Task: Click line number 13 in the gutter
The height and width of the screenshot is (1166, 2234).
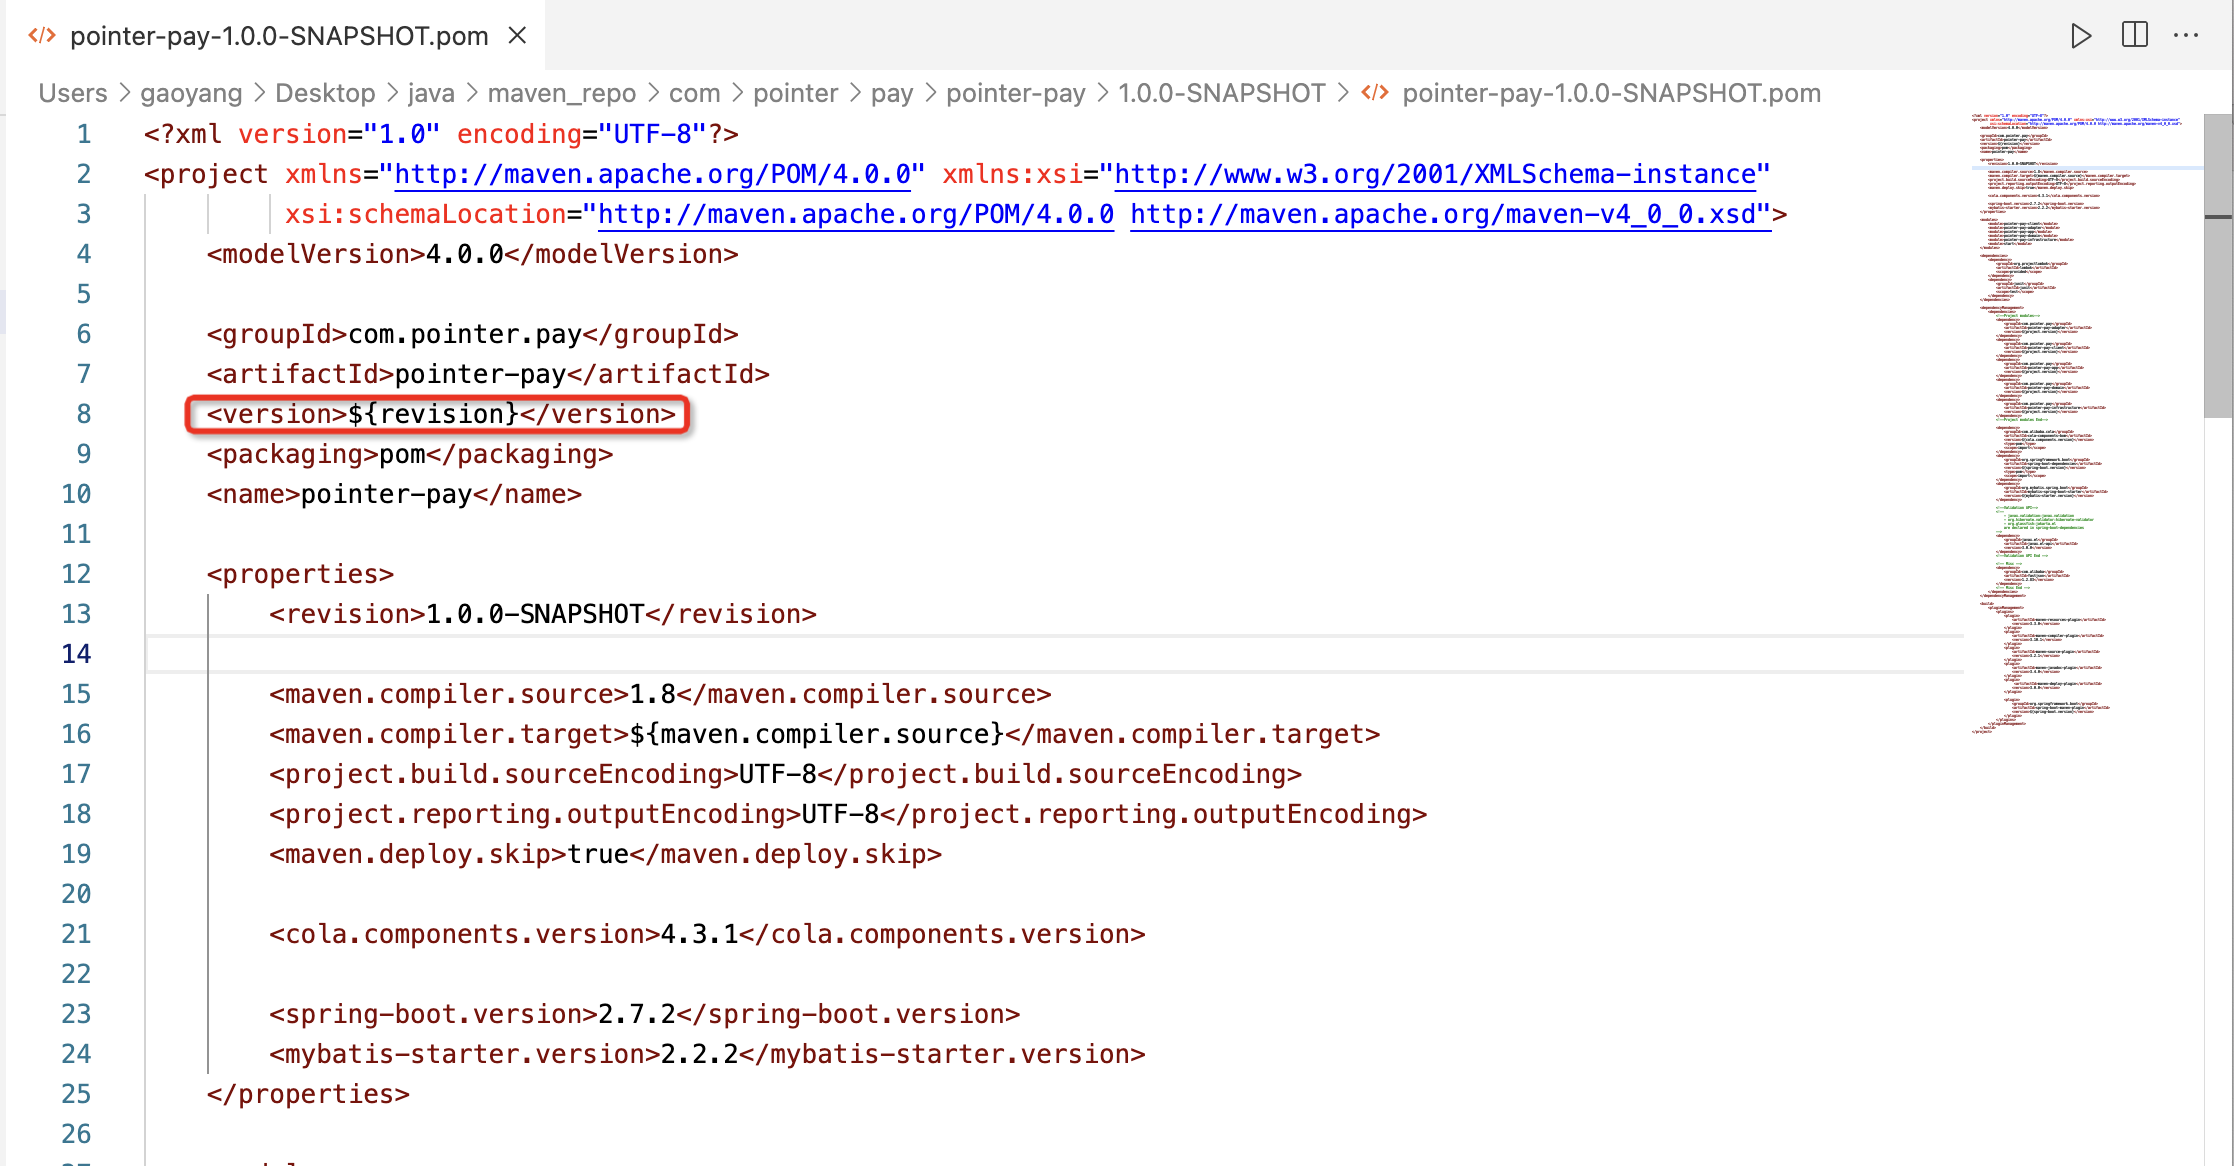Action: click(x=76, y=613)
